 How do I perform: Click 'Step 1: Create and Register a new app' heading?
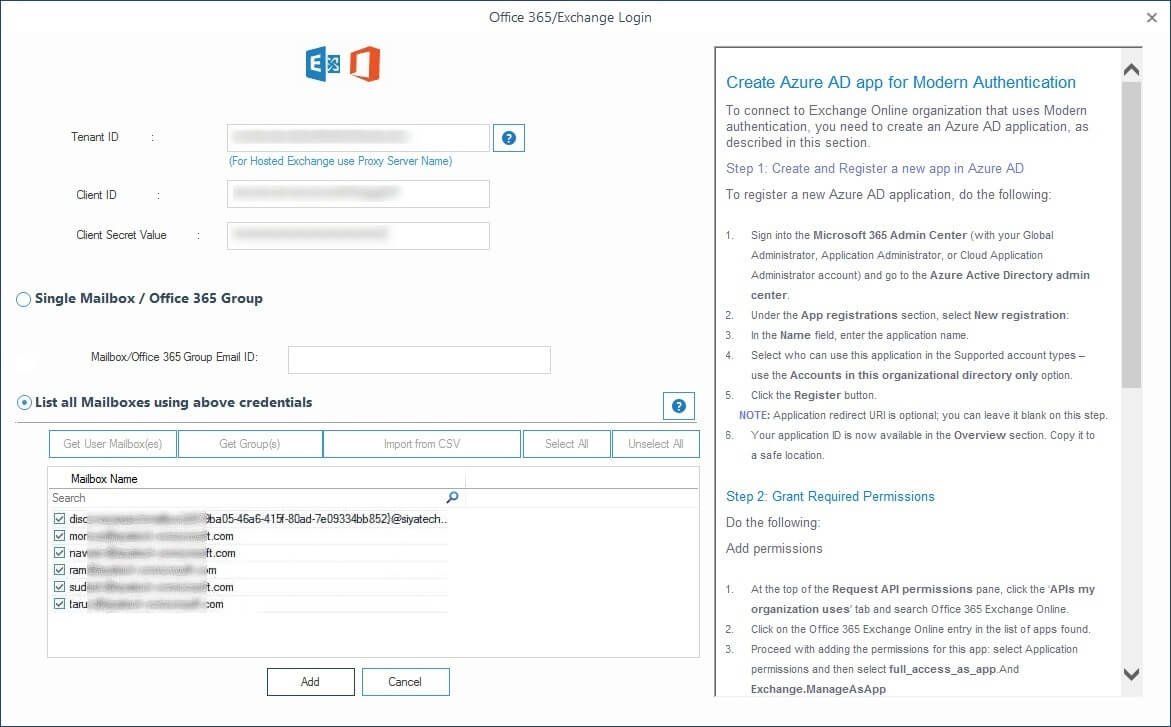click(x=875, y=169)
